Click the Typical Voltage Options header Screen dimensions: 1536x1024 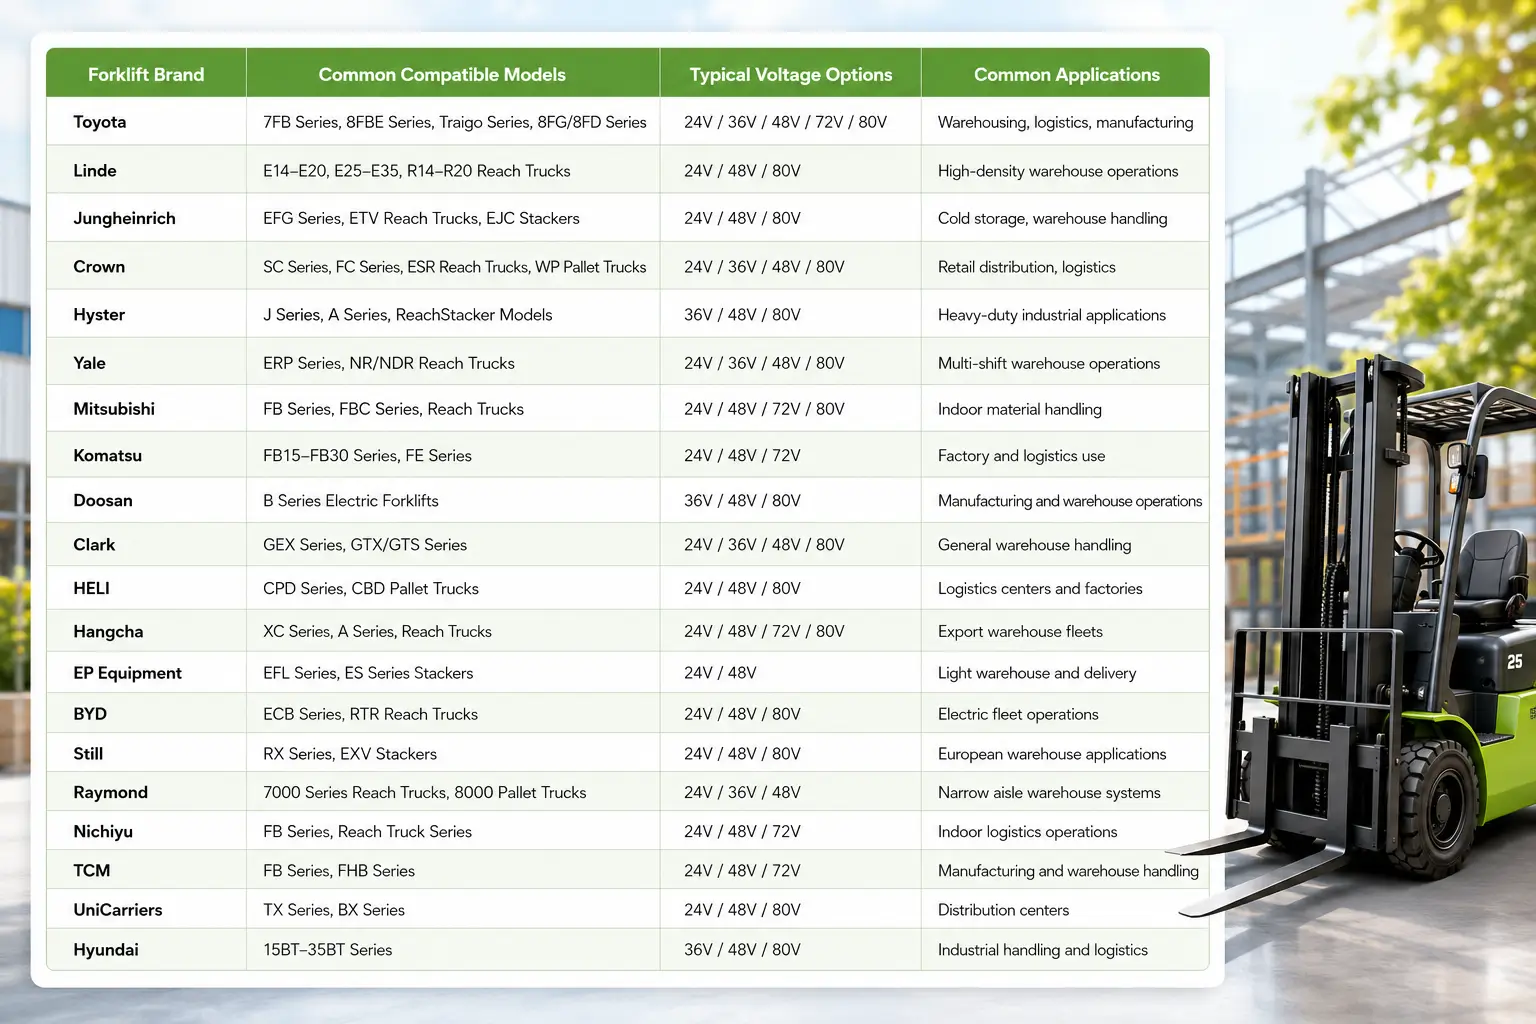(x=790, y=74)
